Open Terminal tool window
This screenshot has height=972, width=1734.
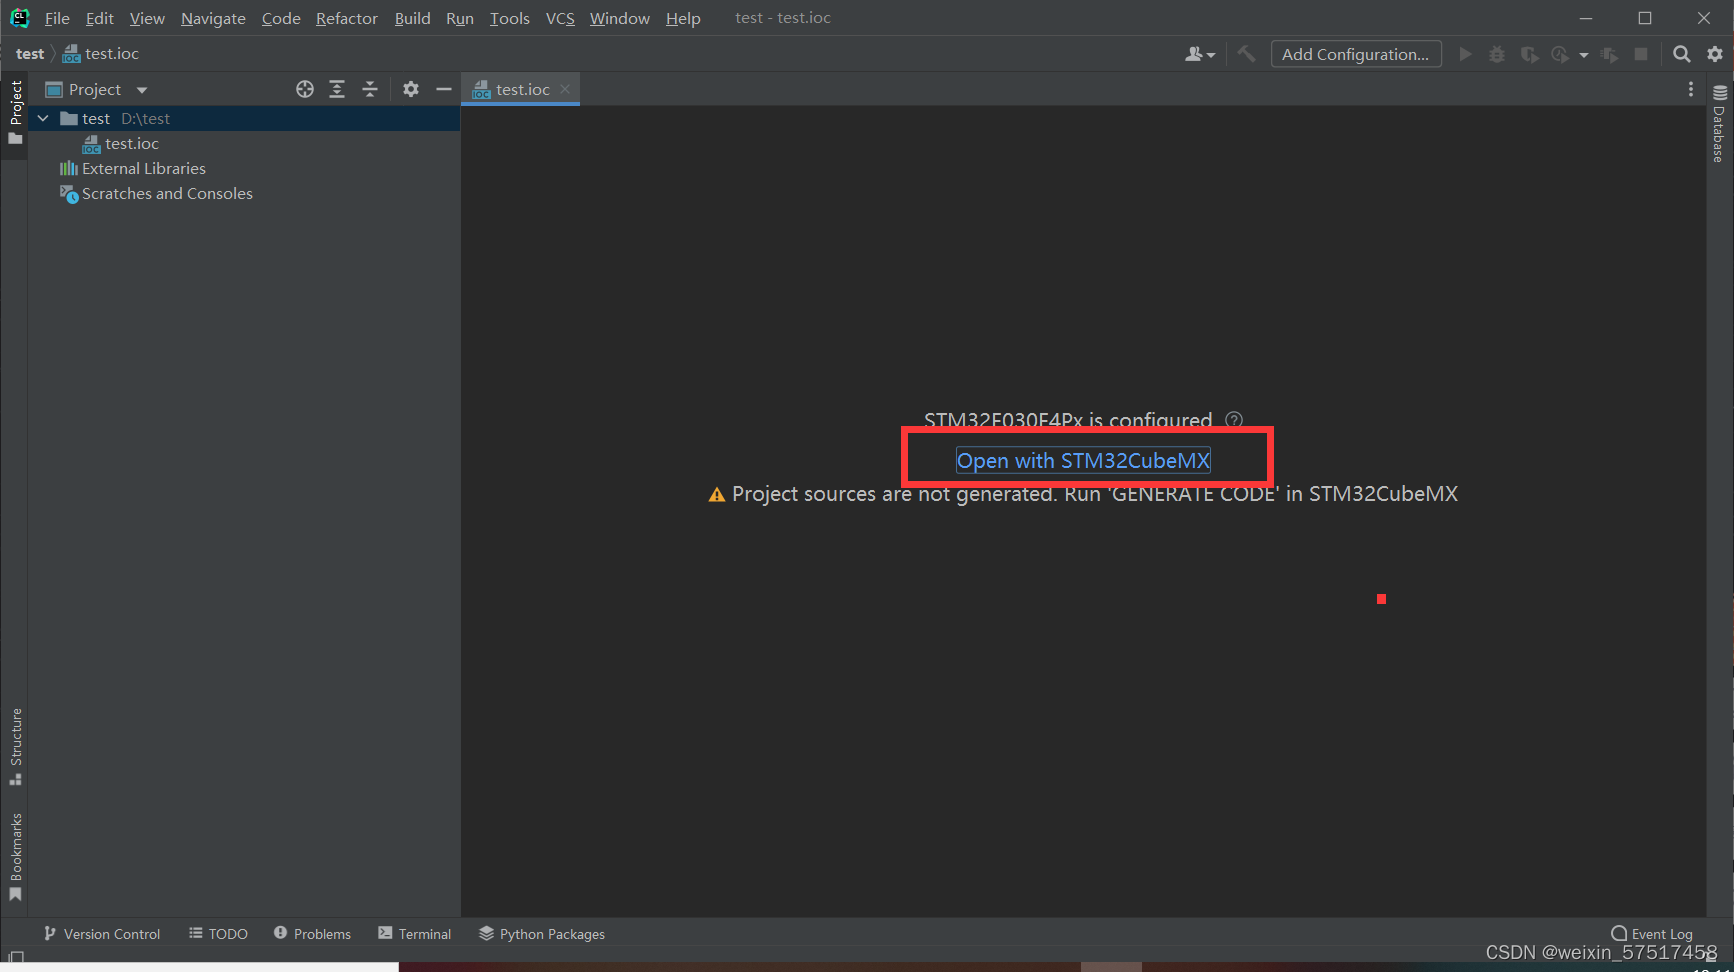(414, 933)
